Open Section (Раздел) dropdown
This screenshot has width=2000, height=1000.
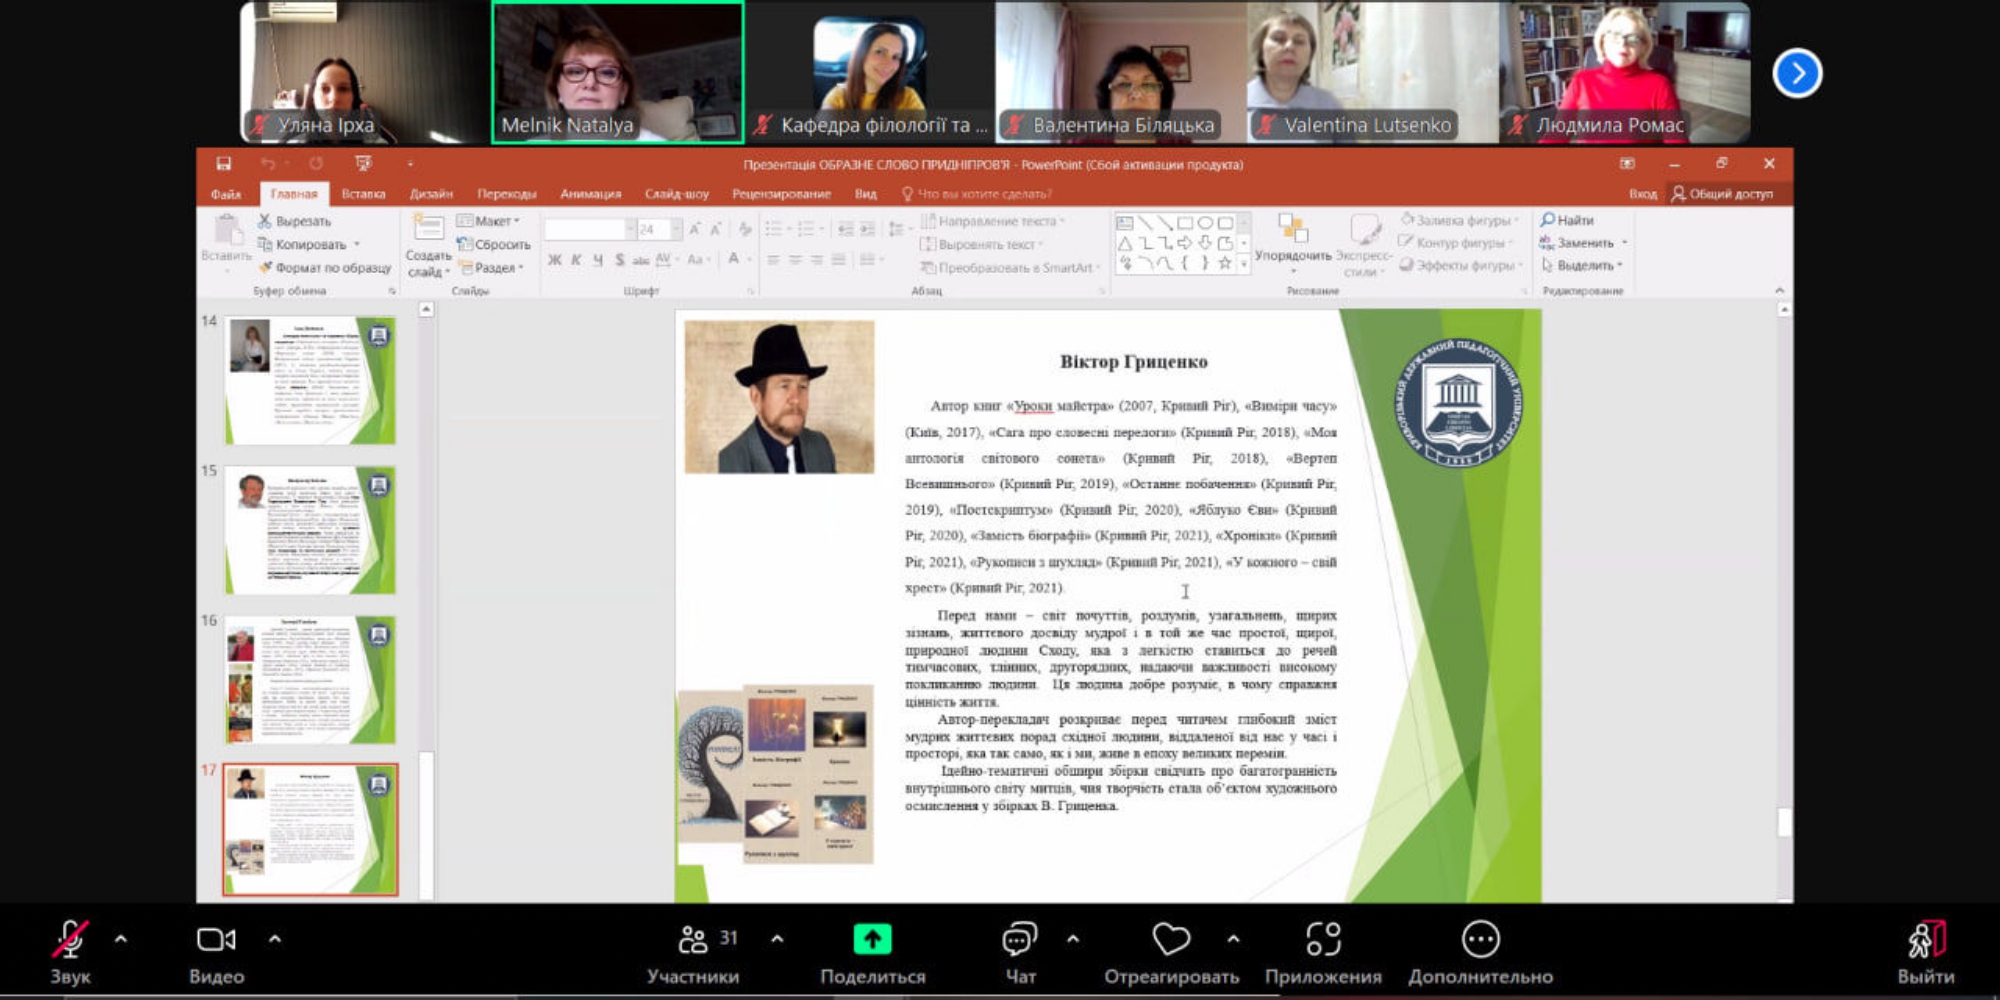pyautogui.click(x=492, y=268)
